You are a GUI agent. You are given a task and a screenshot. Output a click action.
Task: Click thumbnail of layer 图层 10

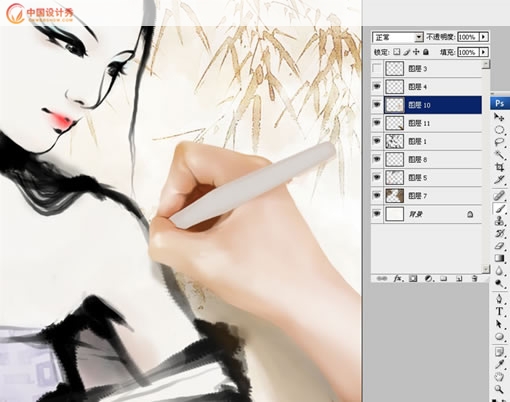click(395, 105)
